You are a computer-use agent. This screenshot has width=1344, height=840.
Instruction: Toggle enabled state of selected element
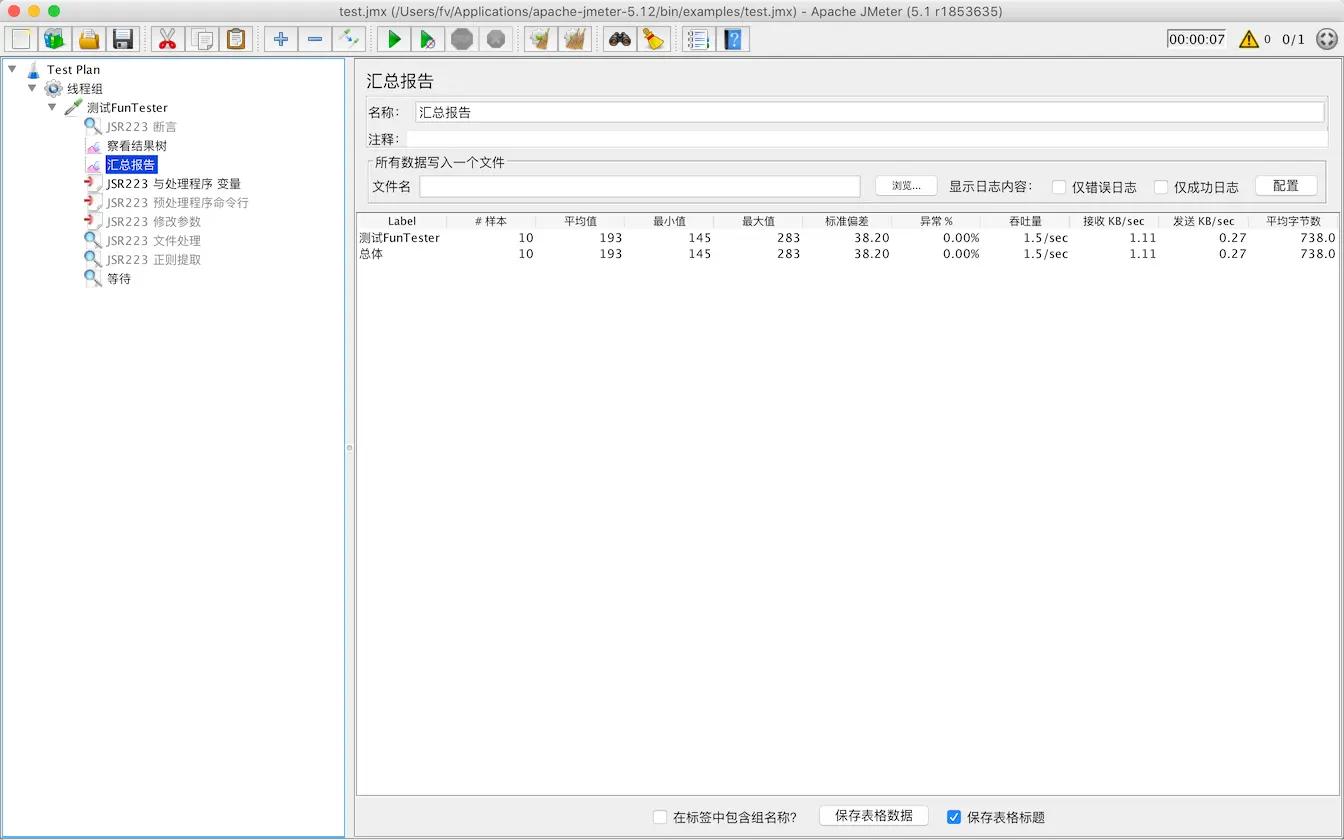348,39
